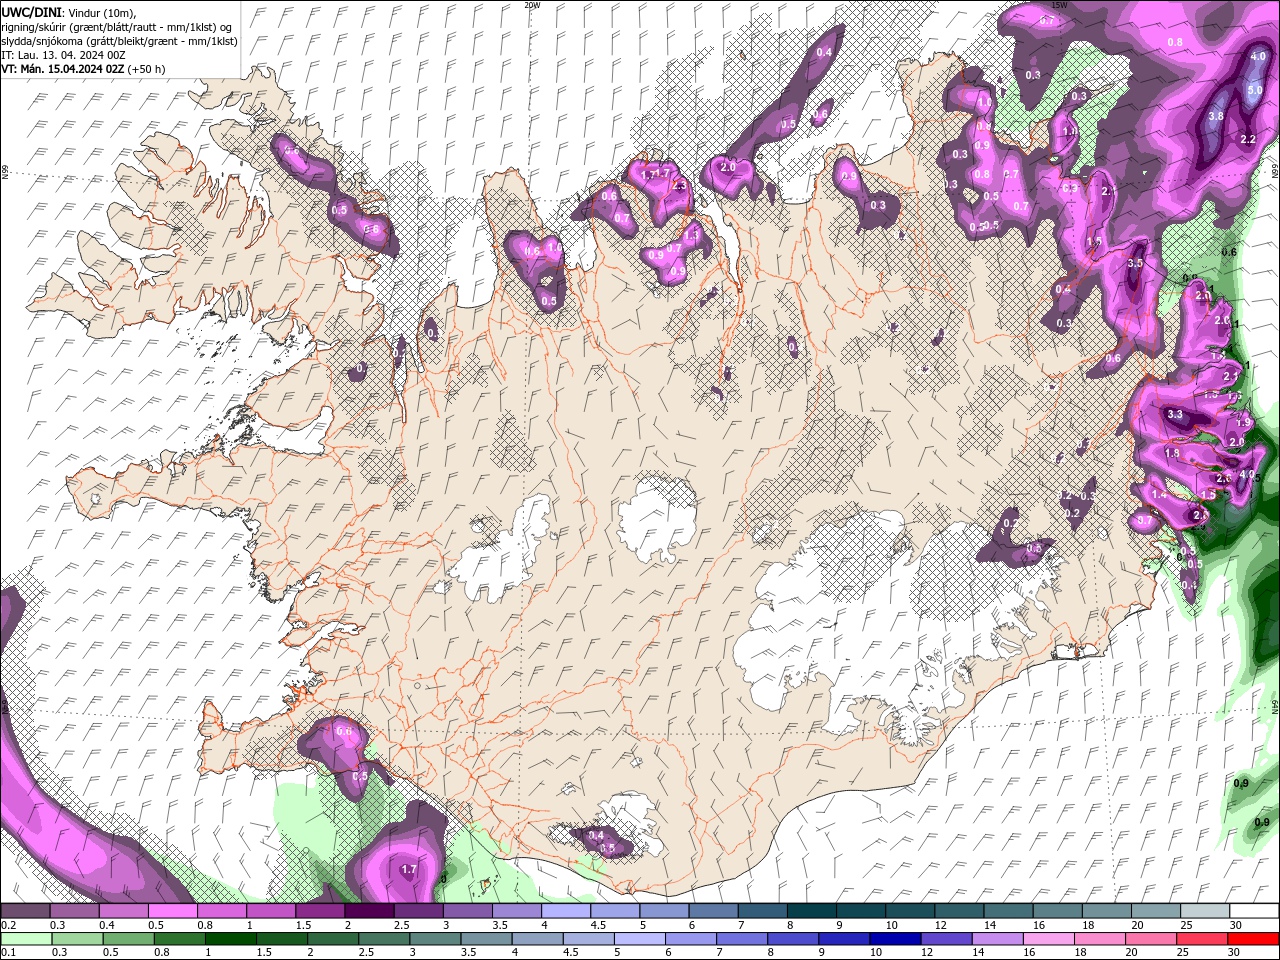Select the rain legend swatch starting at 6
The height and width of the screenshot is (960, 1280).
690,939
